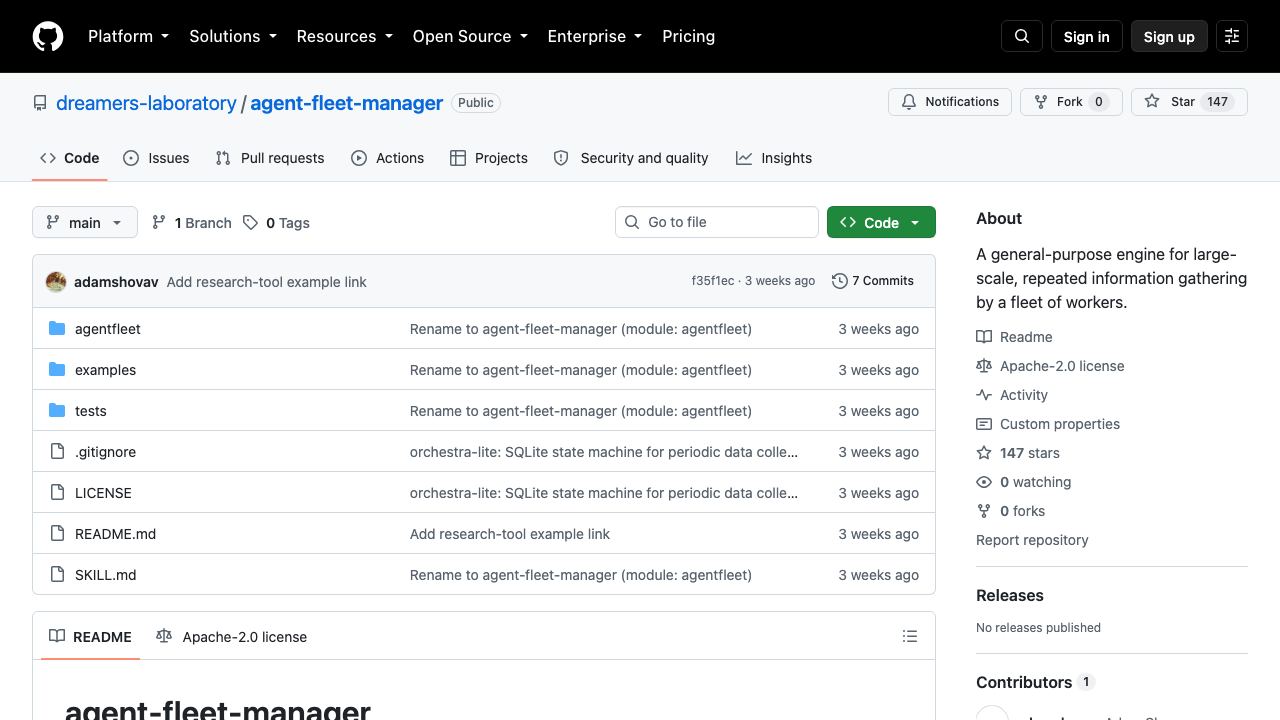Open the Pricing page

click(689, 36)
